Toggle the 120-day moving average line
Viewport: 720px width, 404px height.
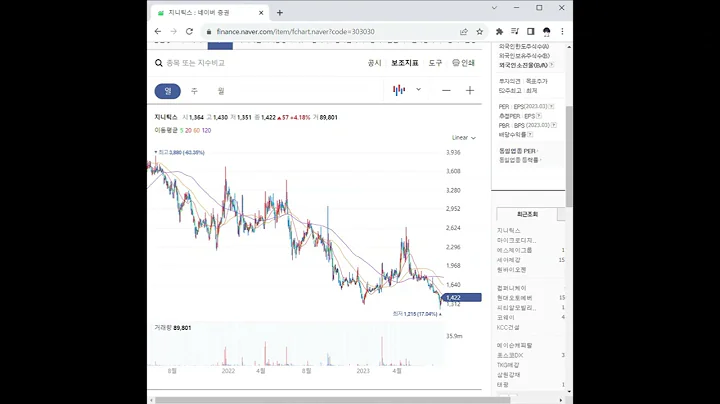pyautogui.click(x=206, y=130)
